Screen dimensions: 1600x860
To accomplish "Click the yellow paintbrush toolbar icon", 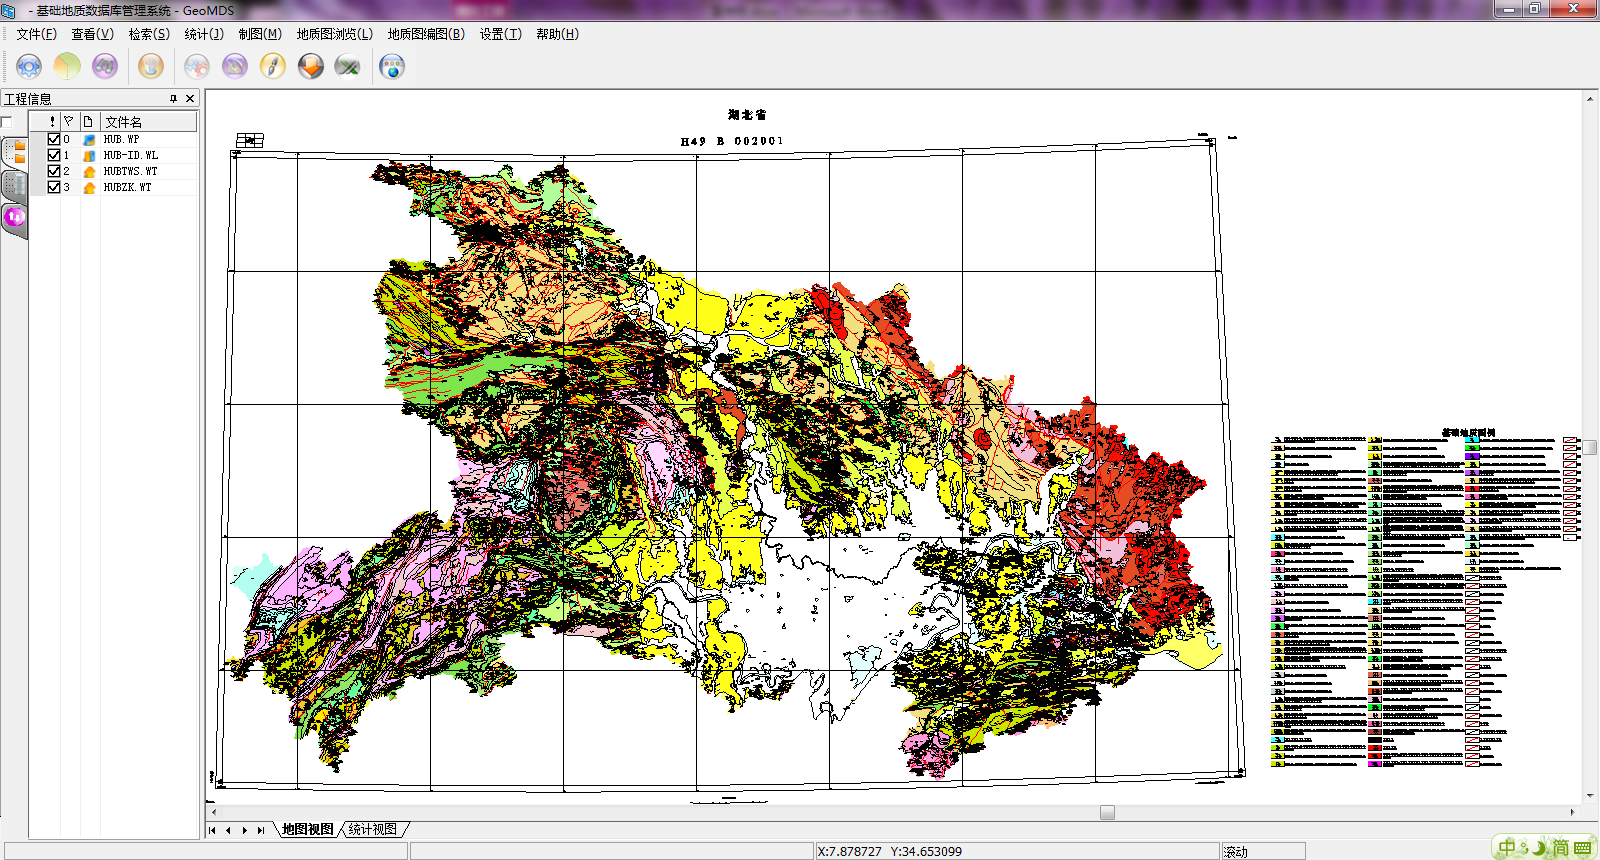I will tap(273, 67).
